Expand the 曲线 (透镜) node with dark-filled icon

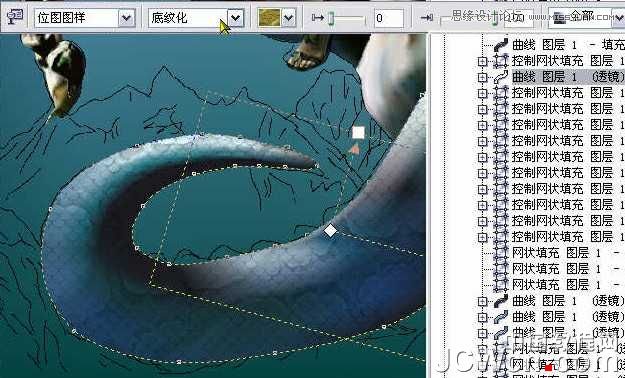click(482, 301)
